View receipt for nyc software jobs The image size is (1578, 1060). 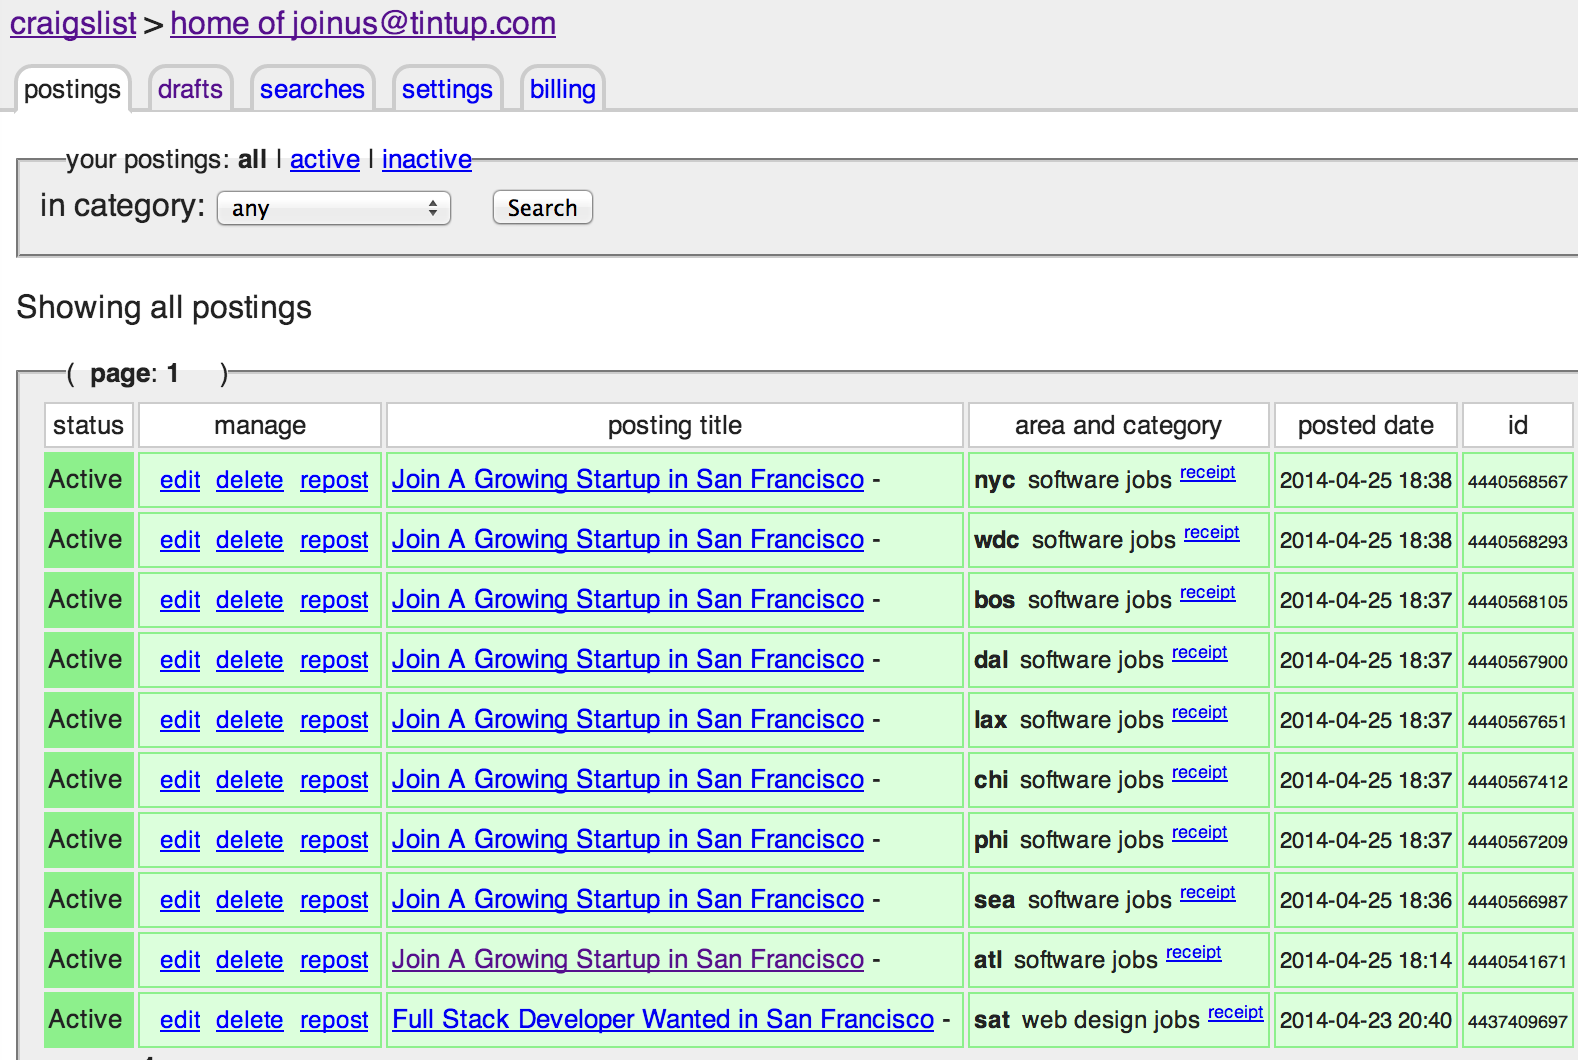click(x=1208, y=472)
